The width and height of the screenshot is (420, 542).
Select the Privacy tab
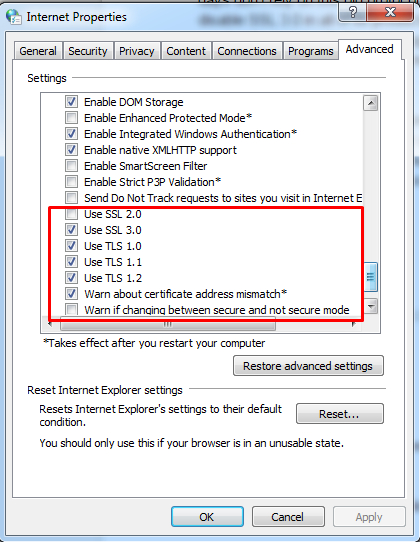tap(137, 51)
